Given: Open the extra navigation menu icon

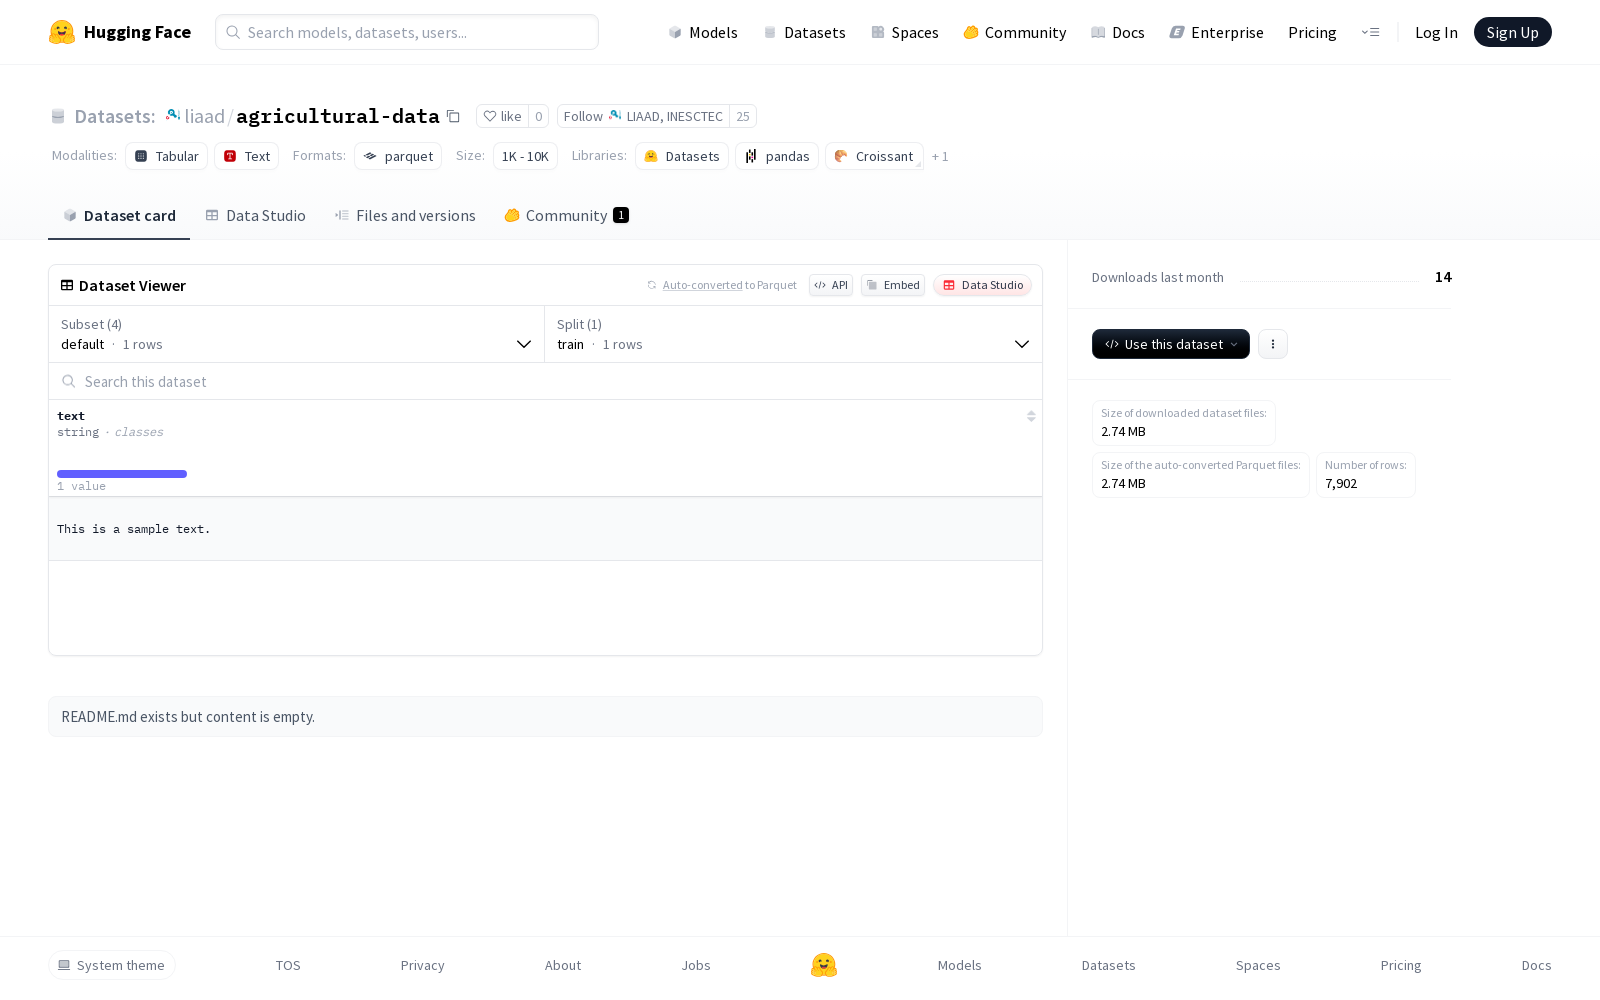Looking at the screenshot, I should point(1370,32).
